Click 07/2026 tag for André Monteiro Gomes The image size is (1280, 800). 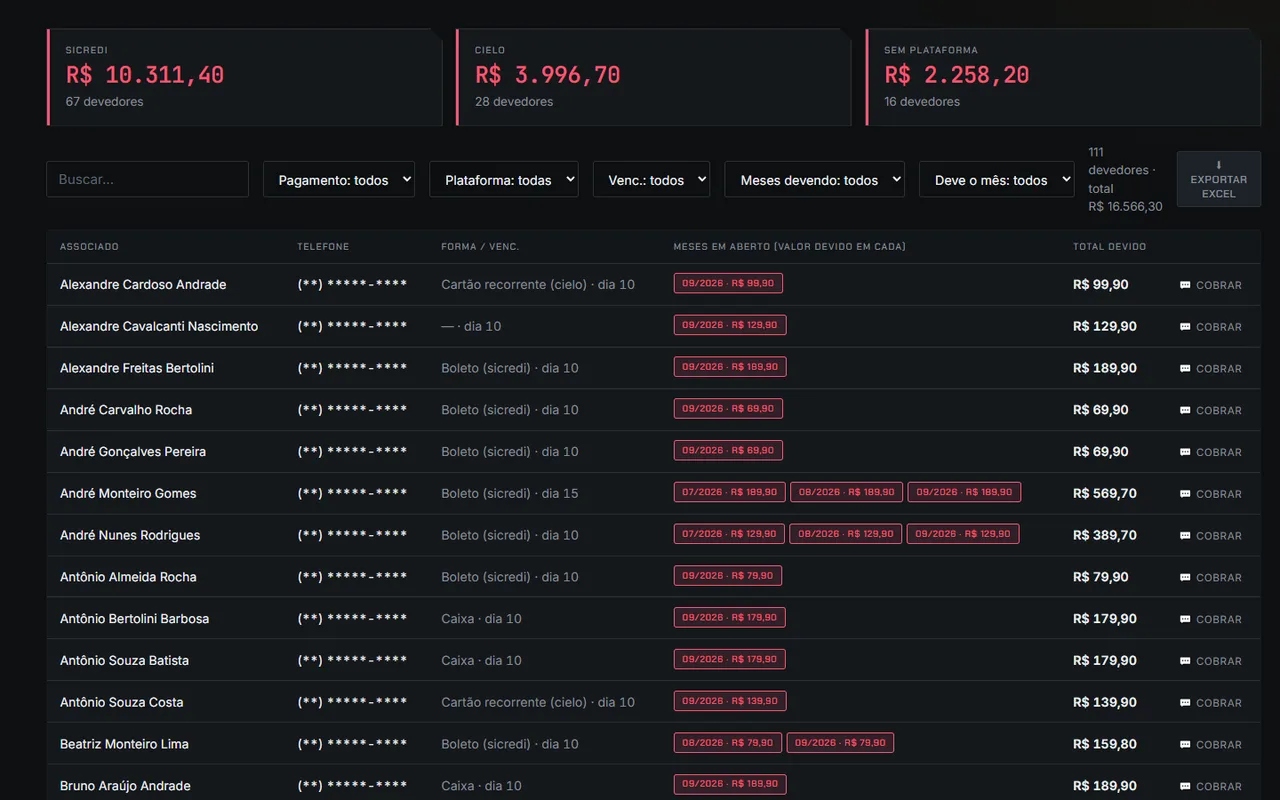tap(729, 492)
